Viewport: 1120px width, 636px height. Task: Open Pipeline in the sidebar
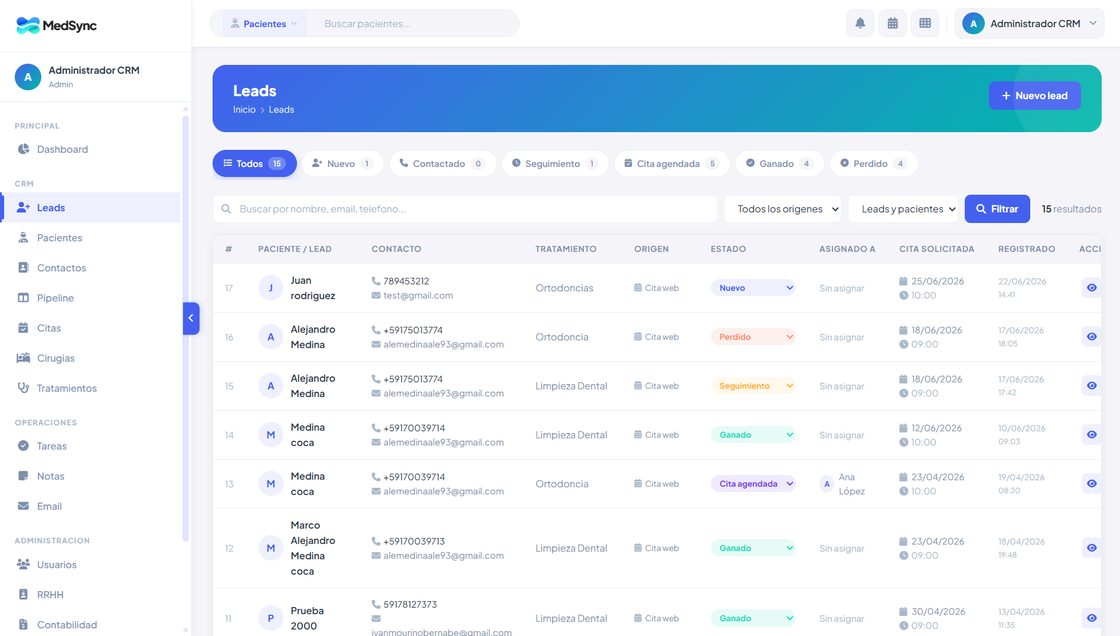point(90,298)
